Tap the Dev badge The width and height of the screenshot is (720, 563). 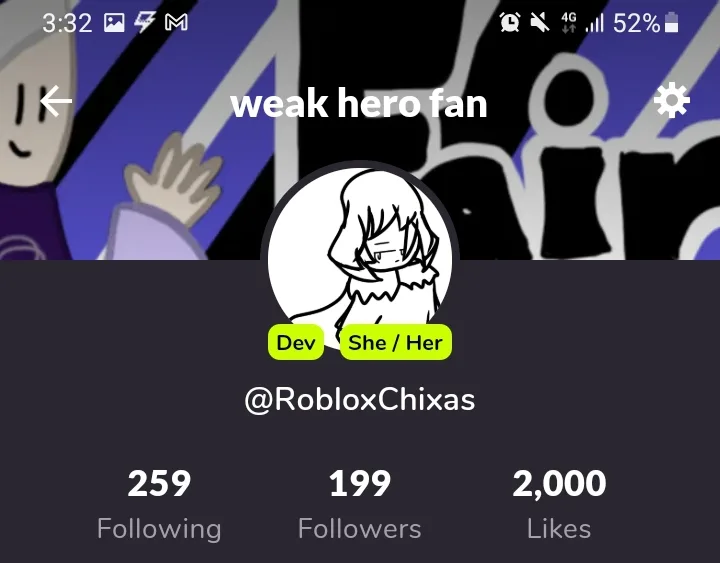click(x=296, y=342)
